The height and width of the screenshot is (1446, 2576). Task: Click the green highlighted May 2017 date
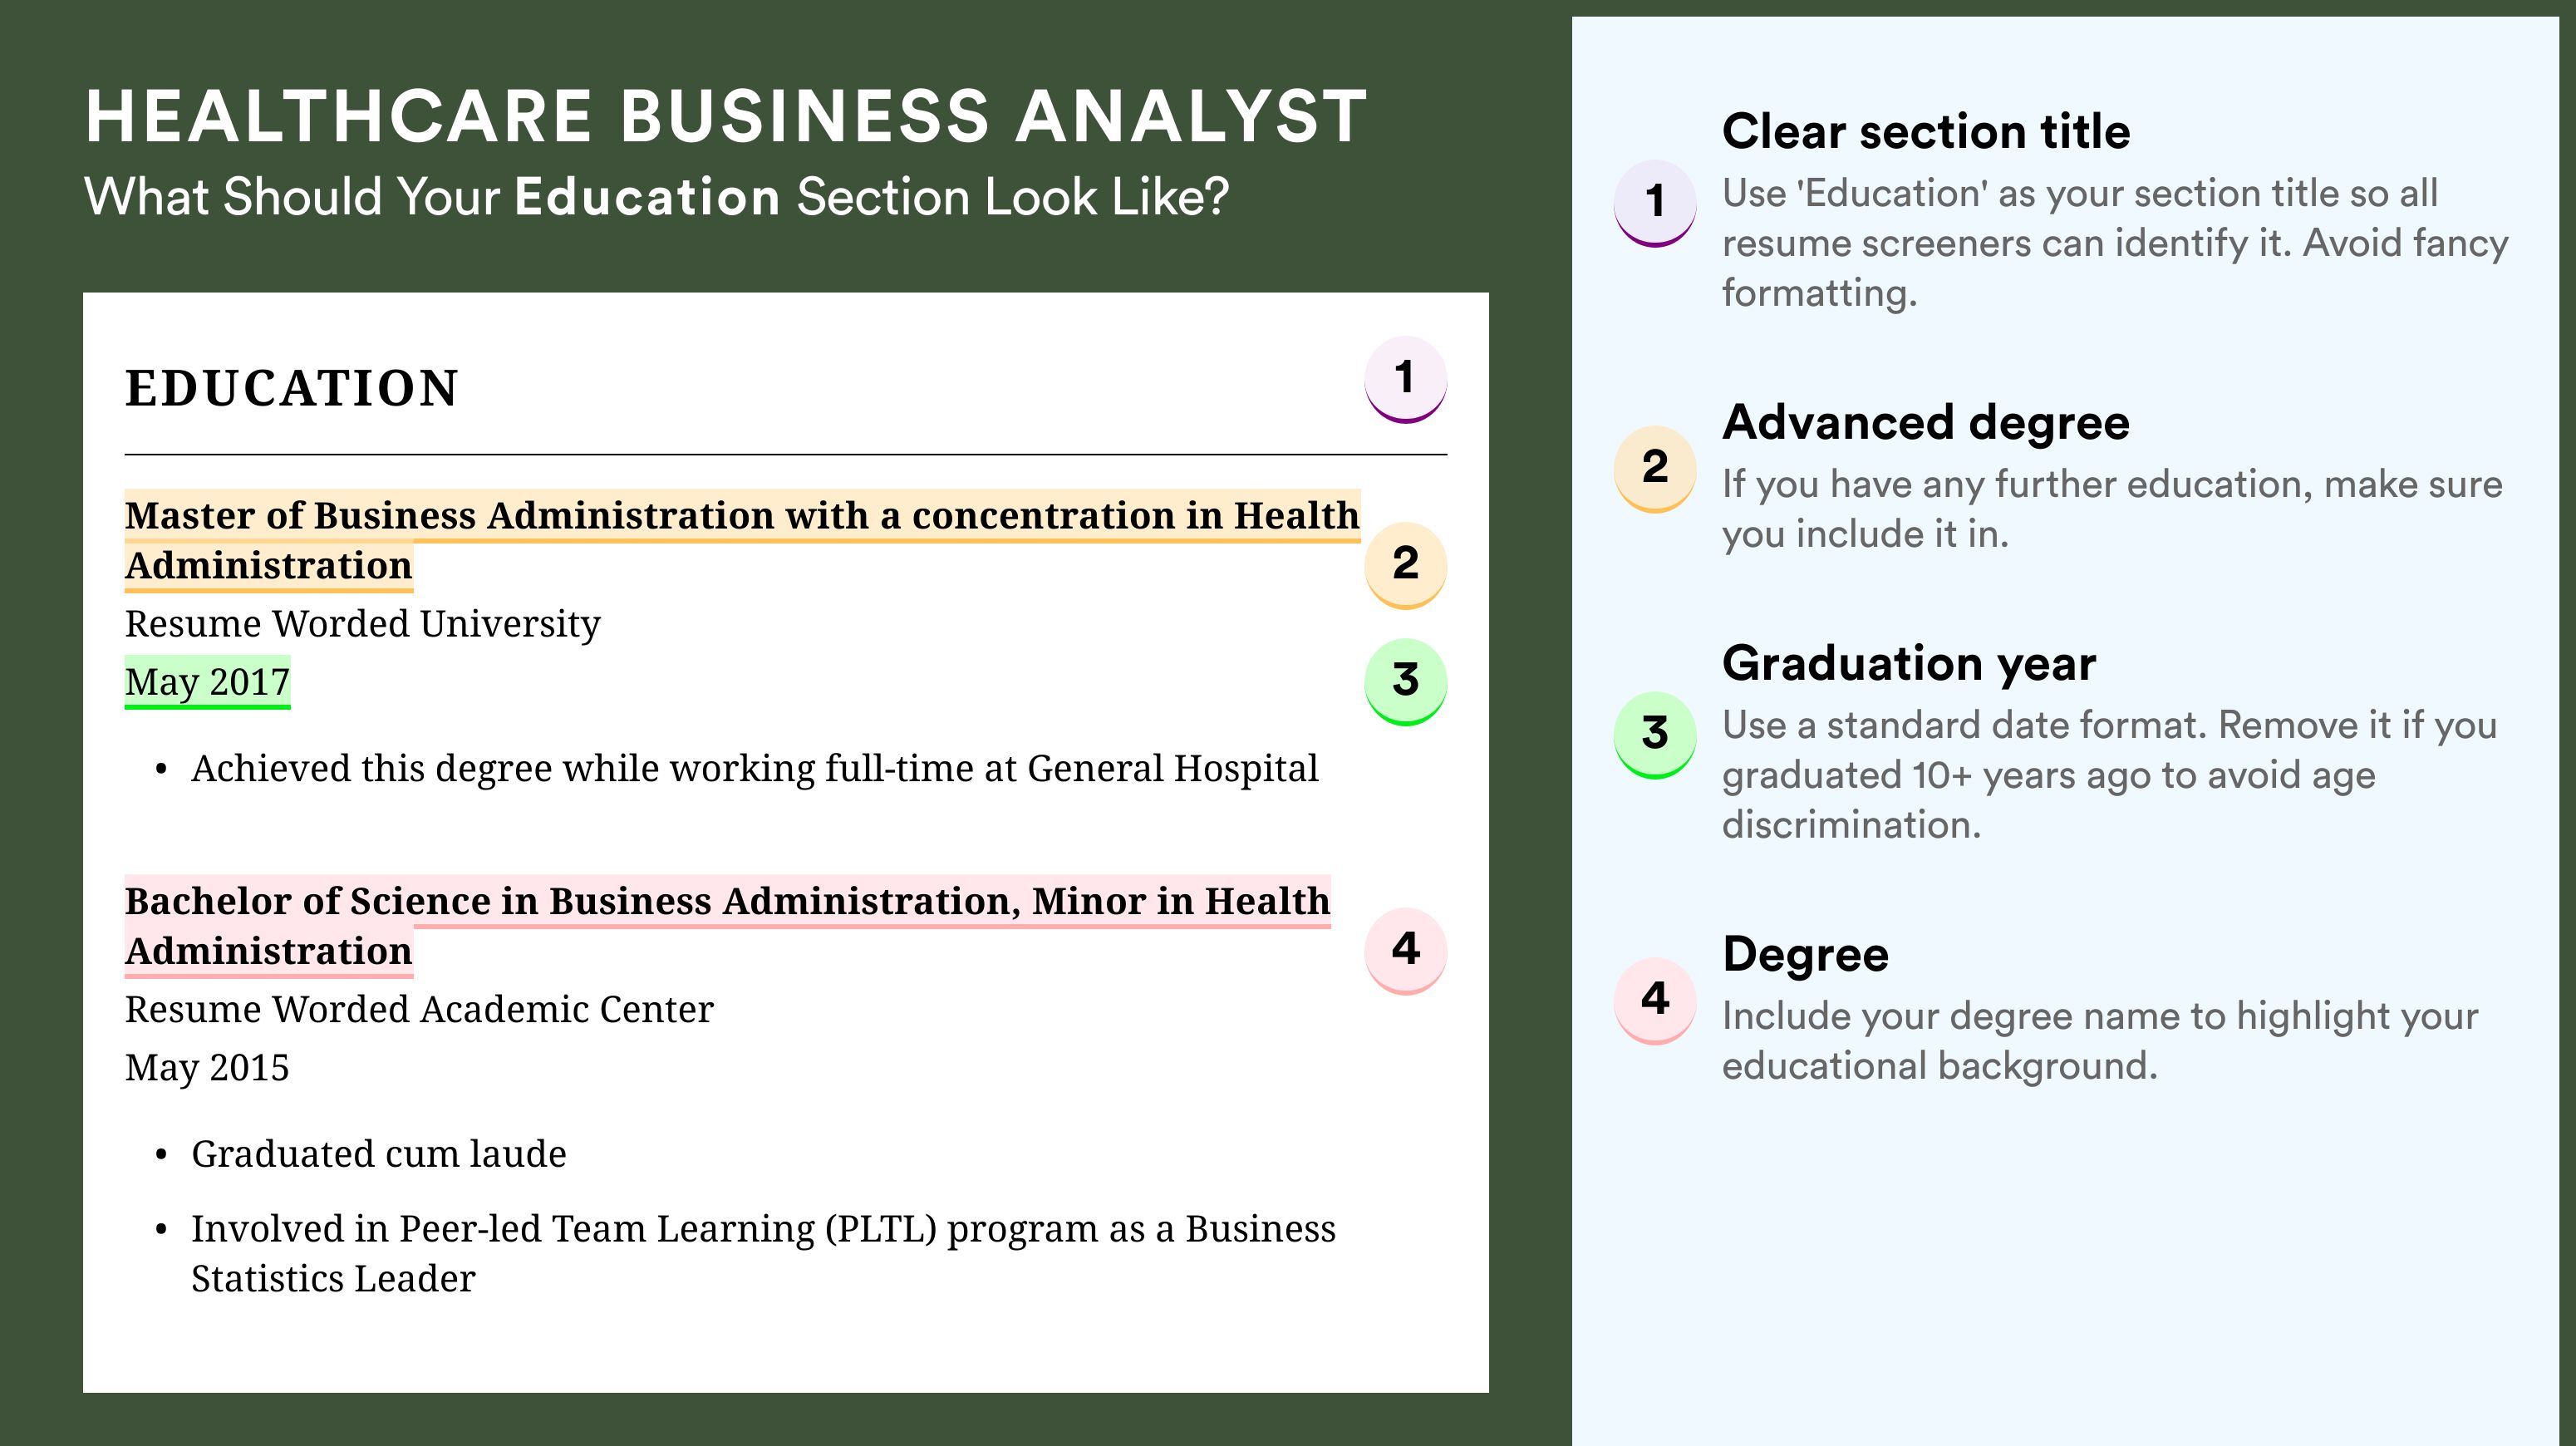click(207, 682)
